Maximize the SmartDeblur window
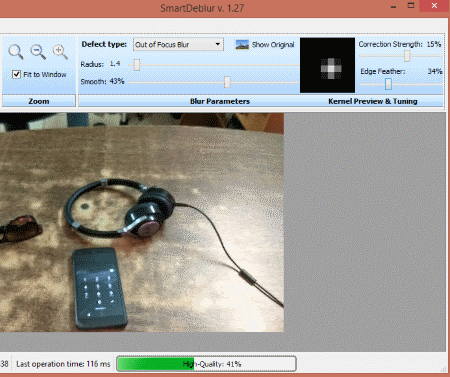Image resolution: width=450 pixels, height=377 pixels. point(411,5)
